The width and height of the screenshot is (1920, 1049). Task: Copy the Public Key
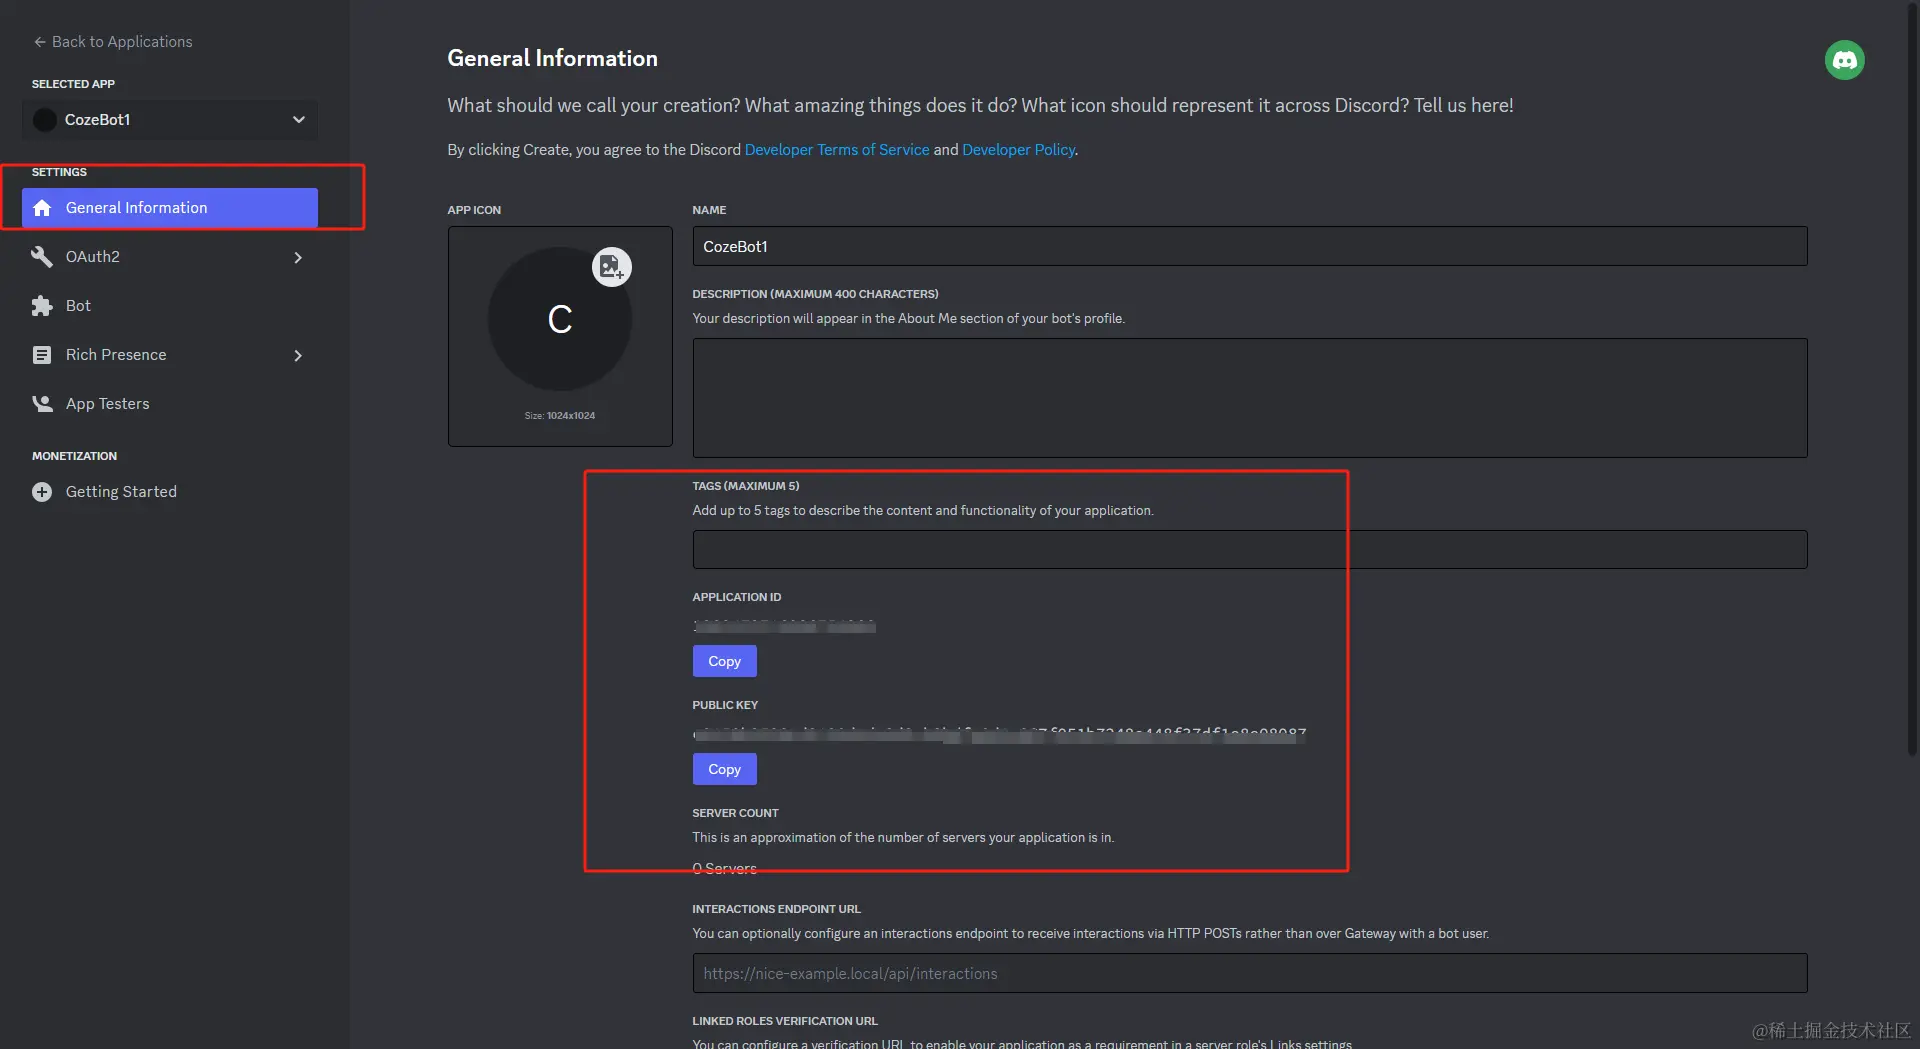coord(724,769)
